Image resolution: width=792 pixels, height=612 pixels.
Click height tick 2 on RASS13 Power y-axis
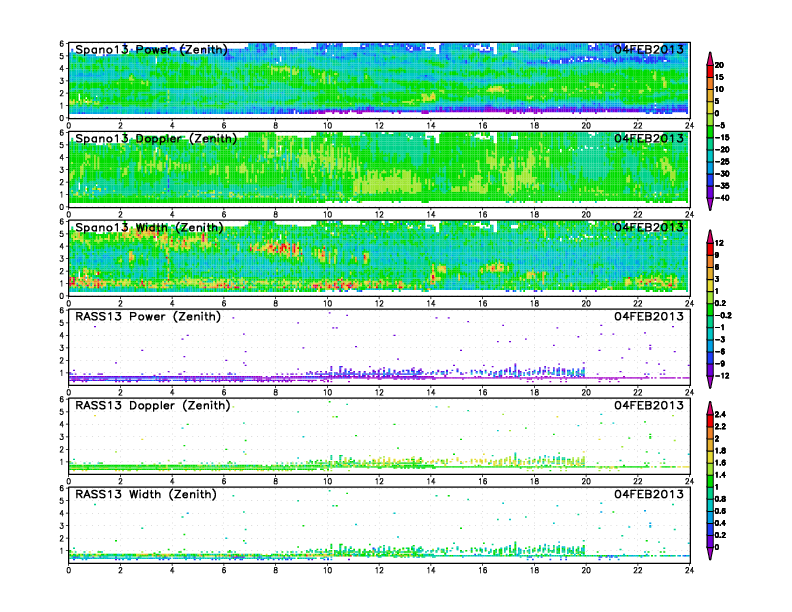[62, 361]
